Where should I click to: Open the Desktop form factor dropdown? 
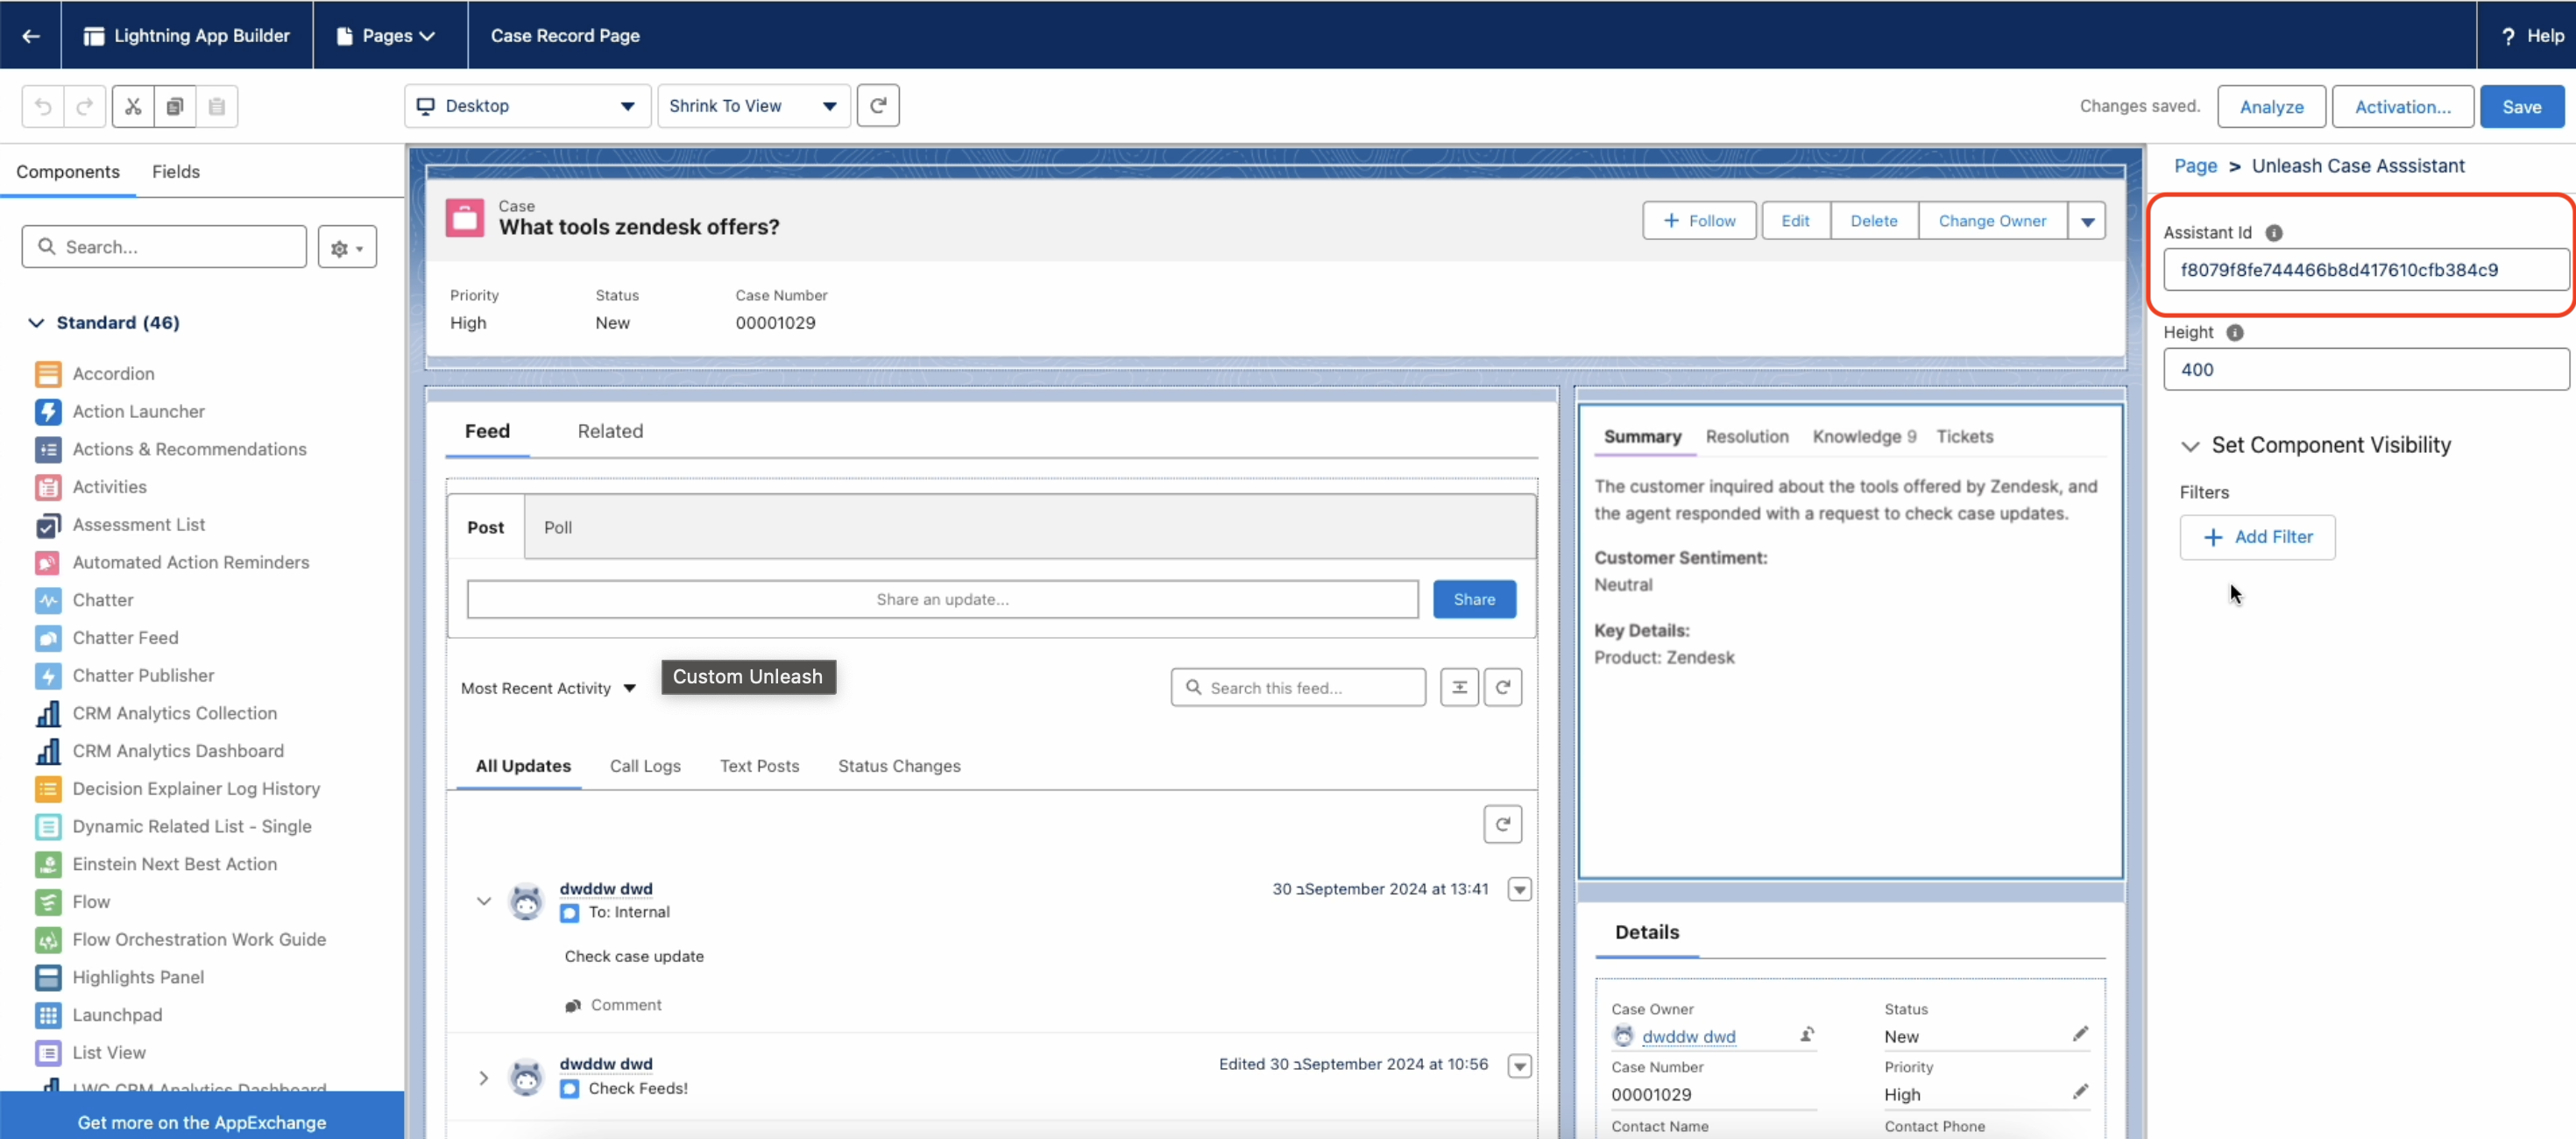point(527,106)
